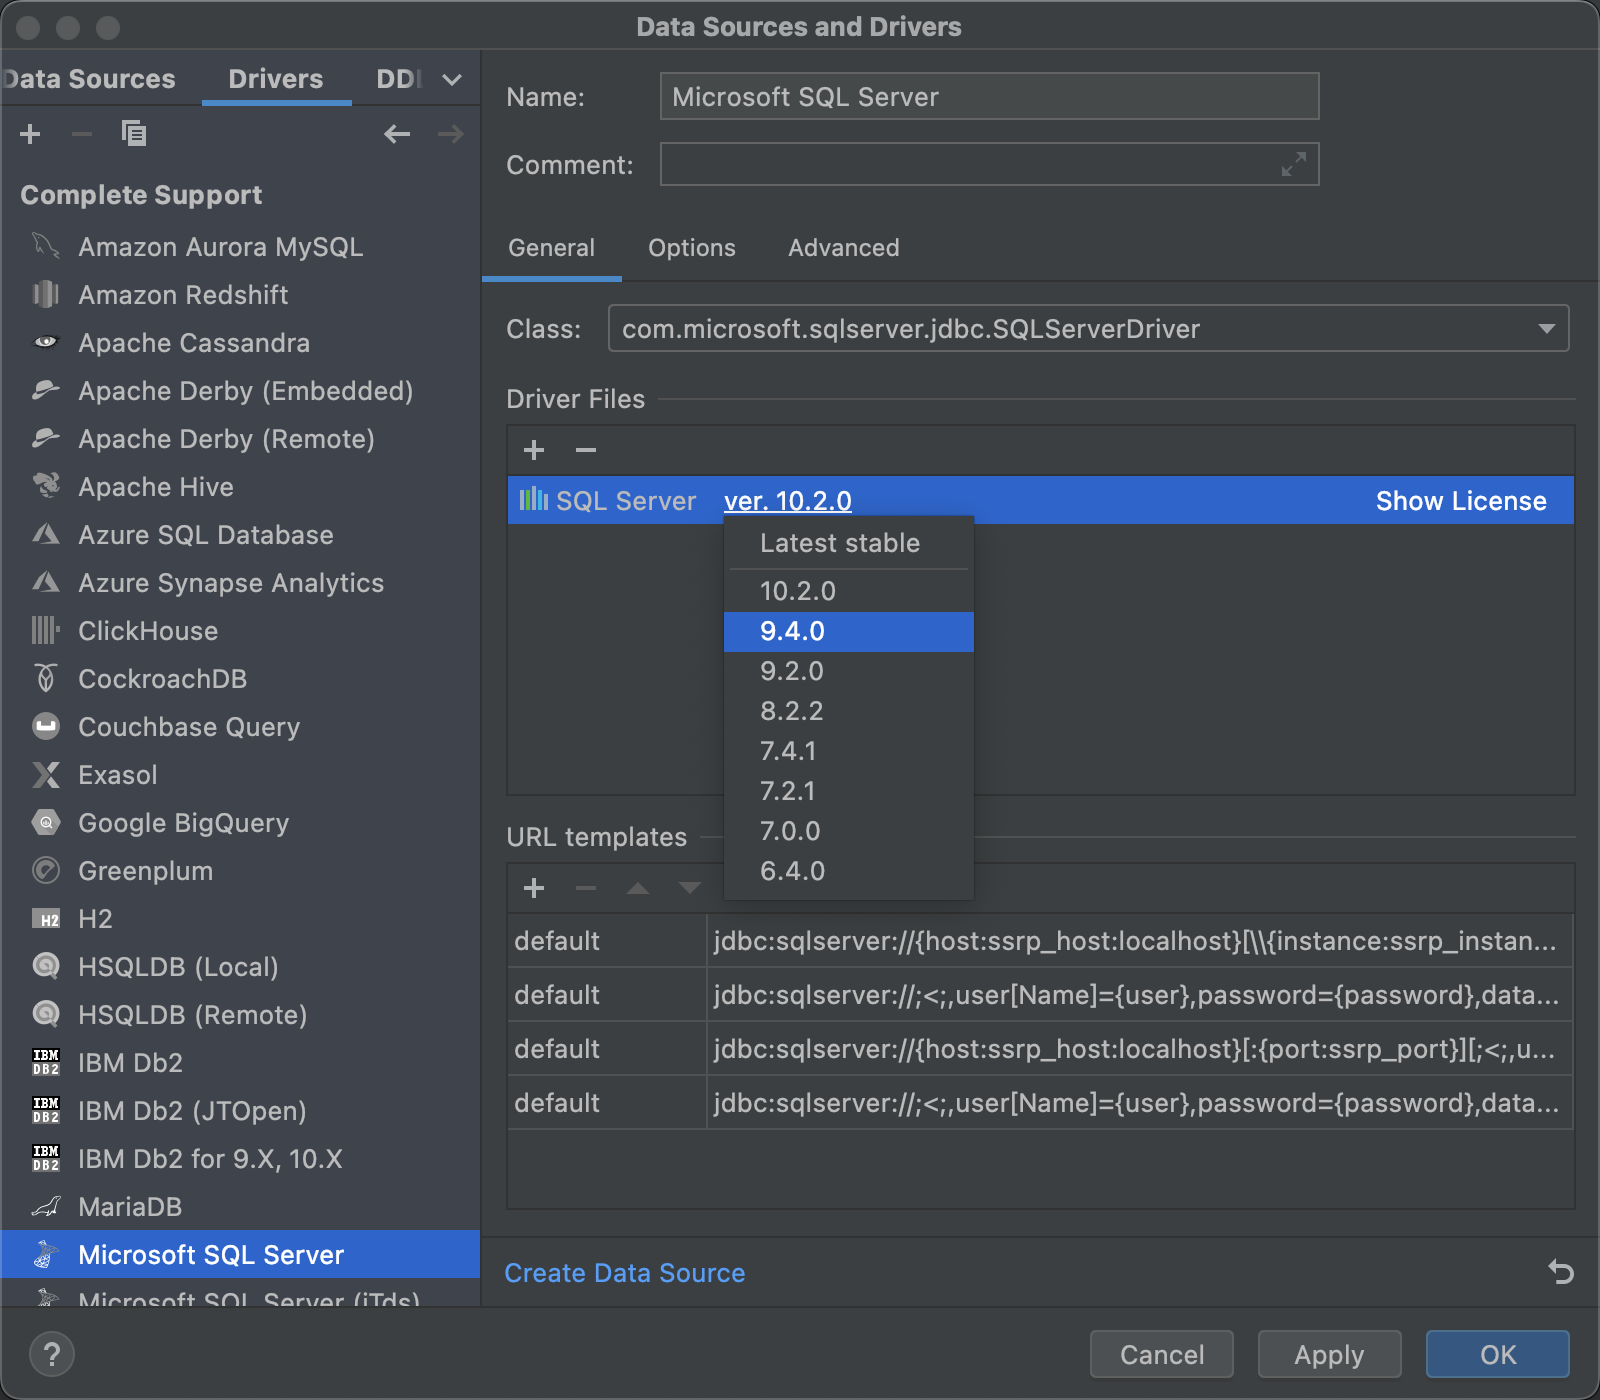The image size is (1600, 1400).
Task: Choose Latest stable from version menu
Action: [x=849, y=543]
